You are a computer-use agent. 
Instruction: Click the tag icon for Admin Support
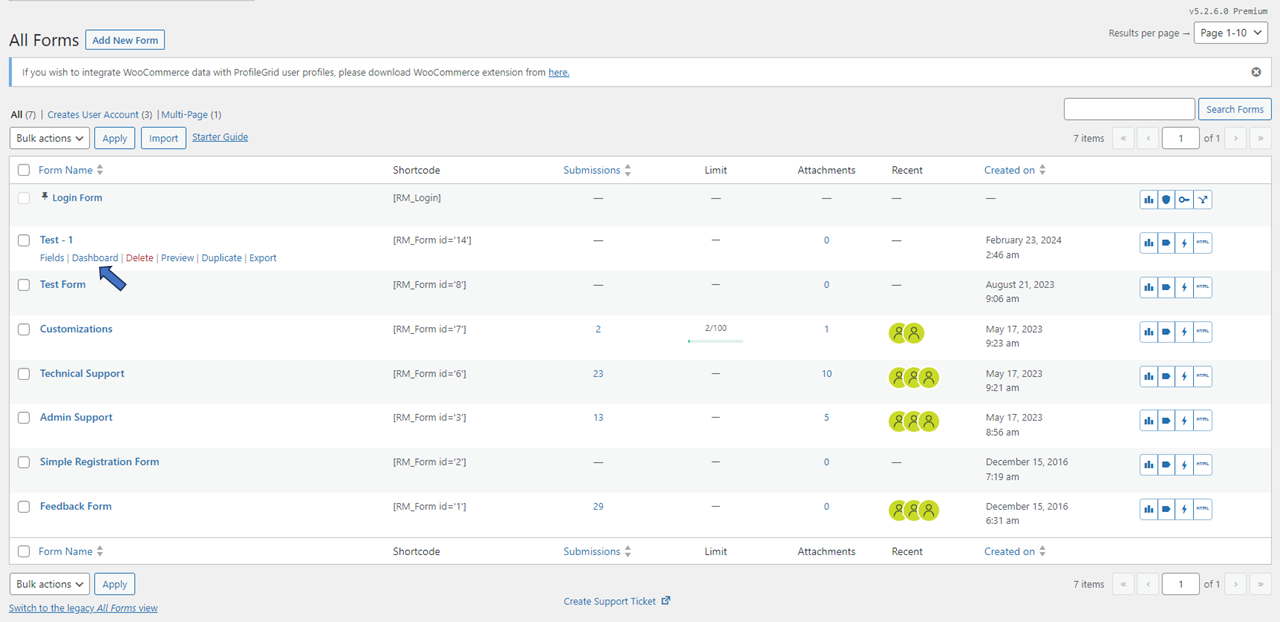(x=1166, y=420)
